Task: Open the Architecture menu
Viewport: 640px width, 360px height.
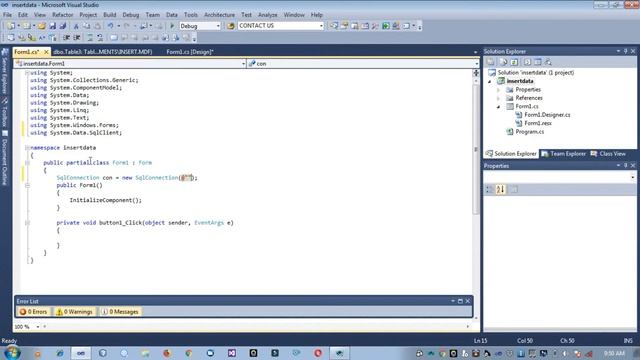Action: coord(219,15)
